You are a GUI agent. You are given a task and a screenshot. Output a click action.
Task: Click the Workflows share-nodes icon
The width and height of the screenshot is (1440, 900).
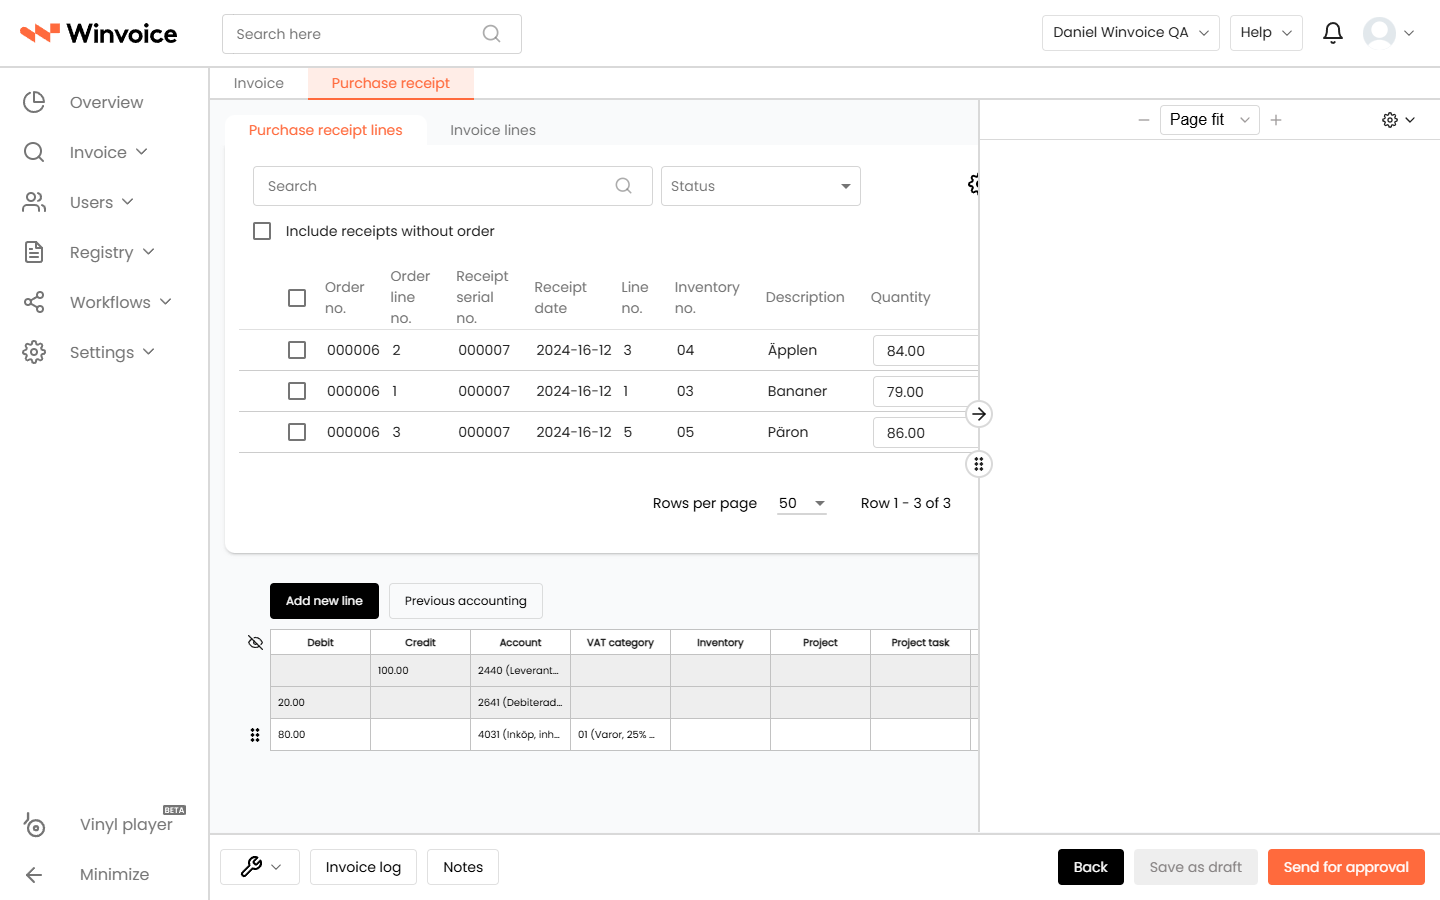(x=34, y=302)
